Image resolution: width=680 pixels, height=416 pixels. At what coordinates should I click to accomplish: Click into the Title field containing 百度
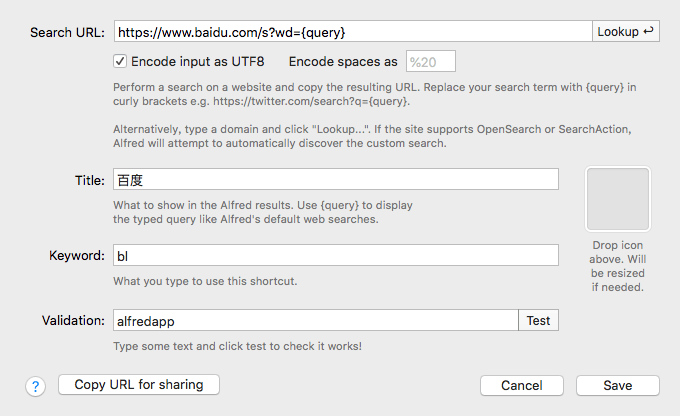pos(336,180)
